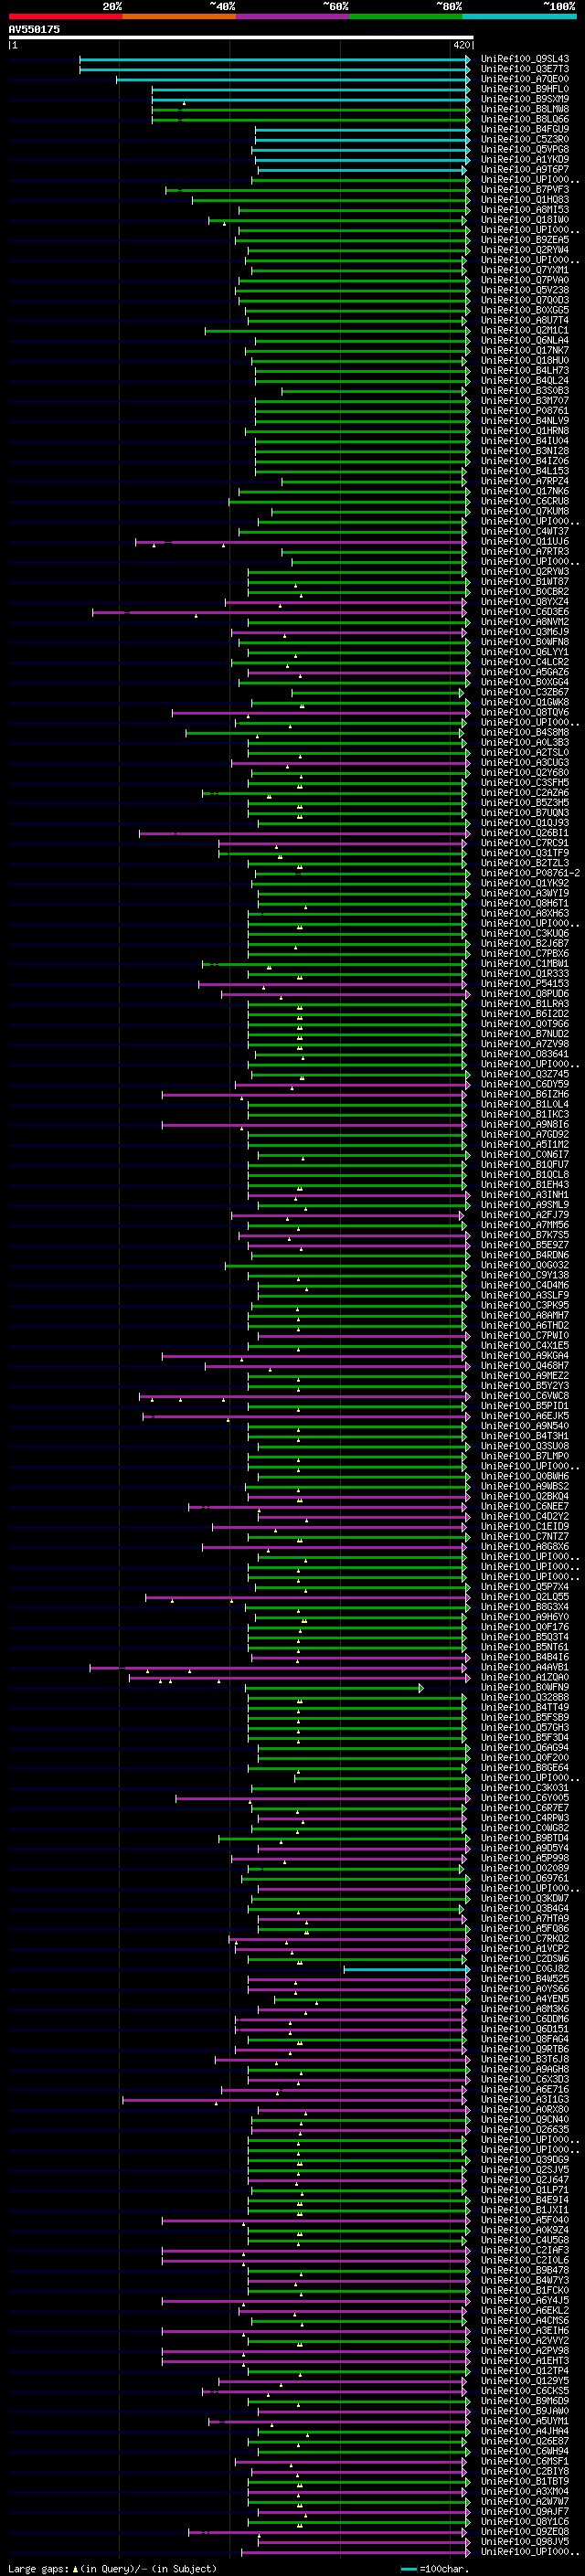Choose the UniRef100_B4FGU9 hit
This screenshot has height=2576, width=585.
click(x=525, y=129)
